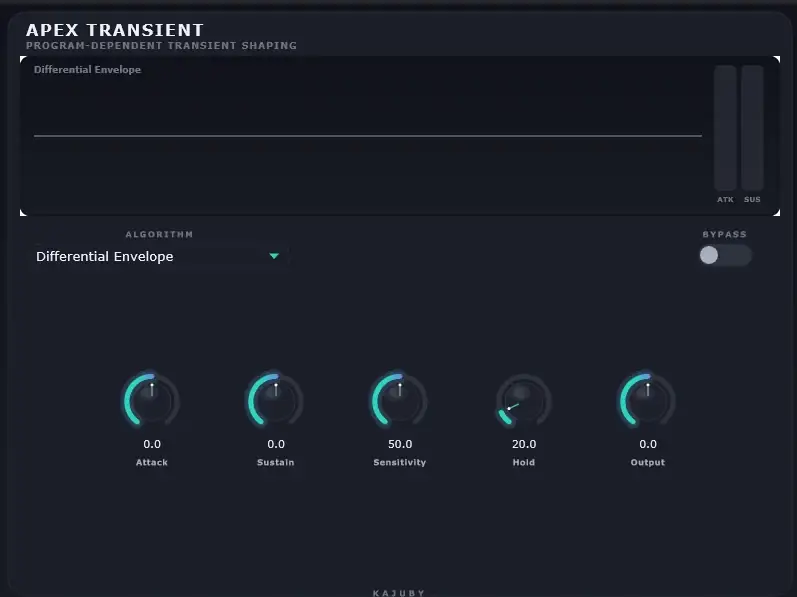The width and height of the screenshot is (797, 597).
Task: Click the Output knob
Action: (x=648, y=400)
